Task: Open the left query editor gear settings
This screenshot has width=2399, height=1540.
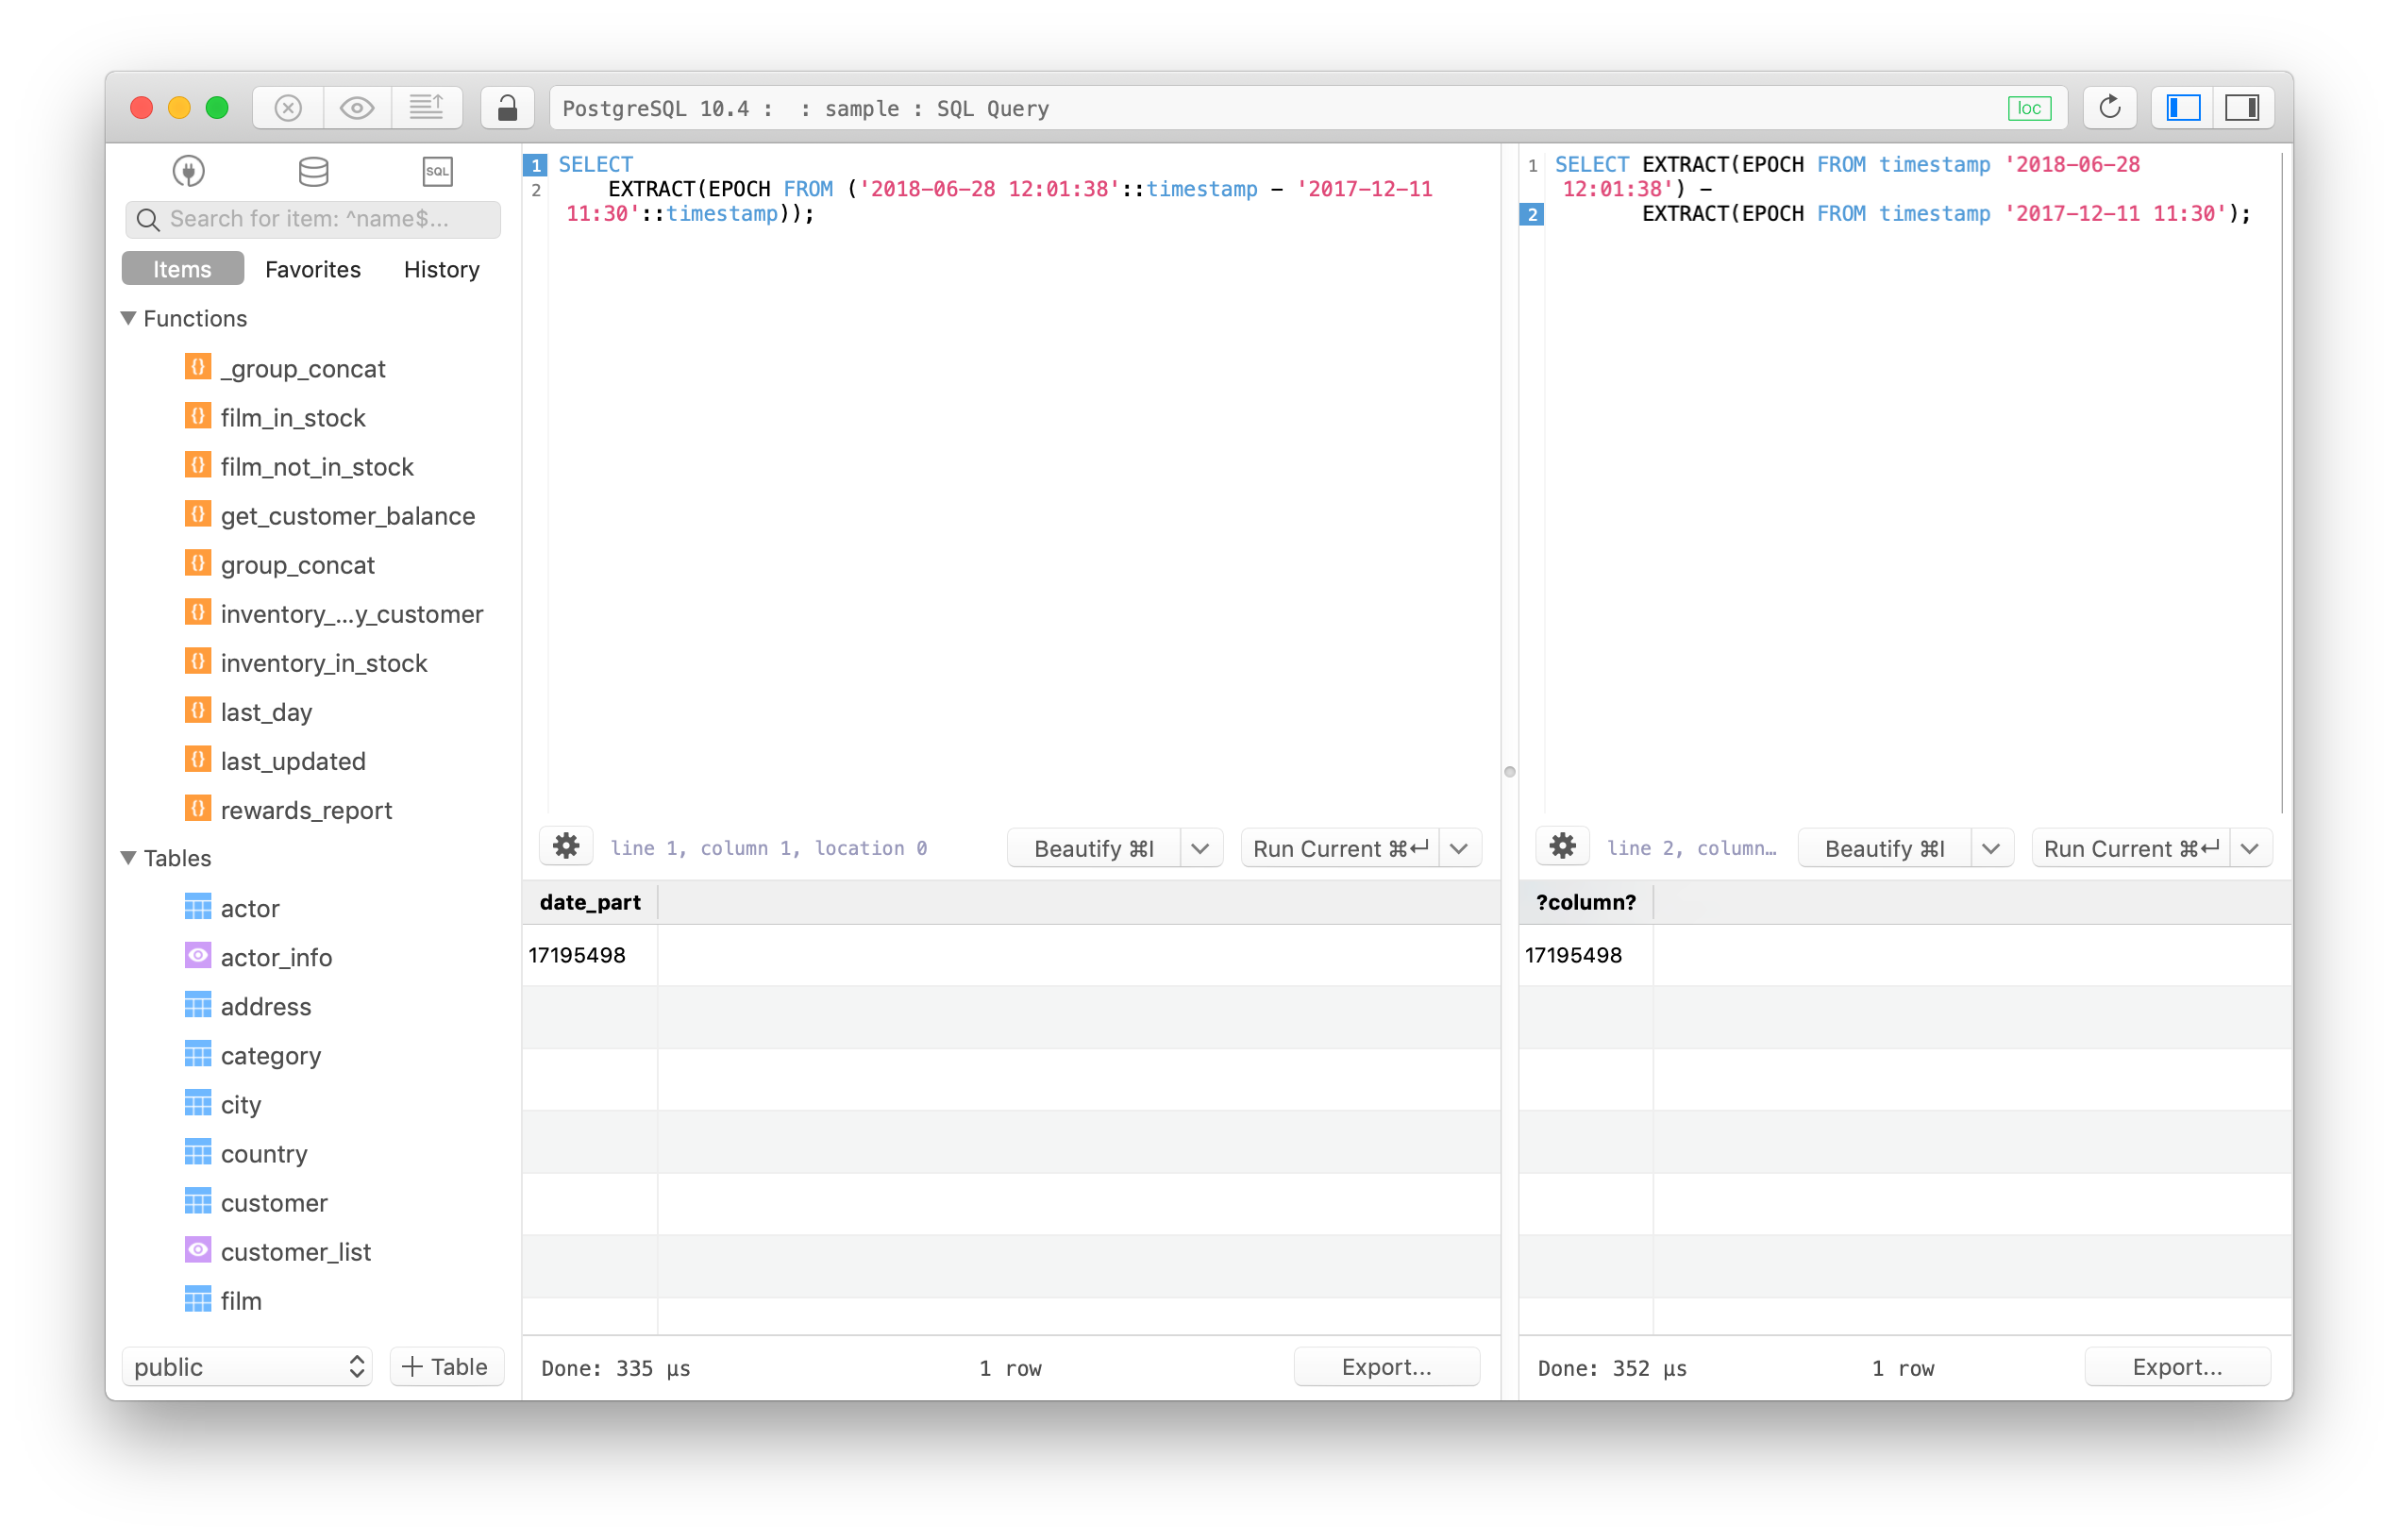Action: [565, 846]
